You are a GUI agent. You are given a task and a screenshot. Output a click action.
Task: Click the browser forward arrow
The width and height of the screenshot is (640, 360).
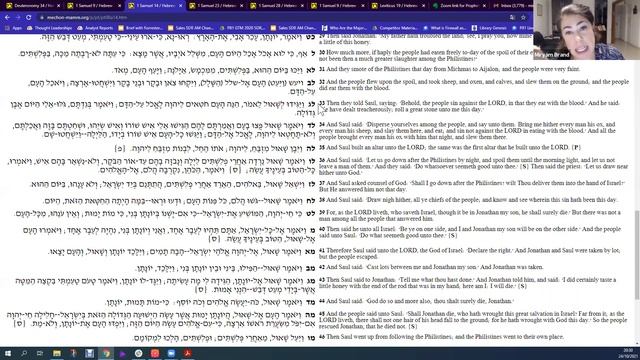18,18
